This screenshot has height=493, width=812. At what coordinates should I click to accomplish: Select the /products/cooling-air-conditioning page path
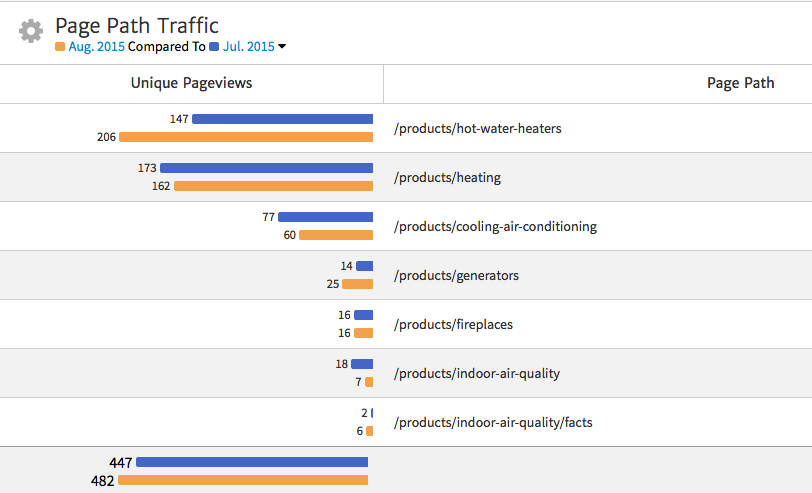(x=496, y=226)
